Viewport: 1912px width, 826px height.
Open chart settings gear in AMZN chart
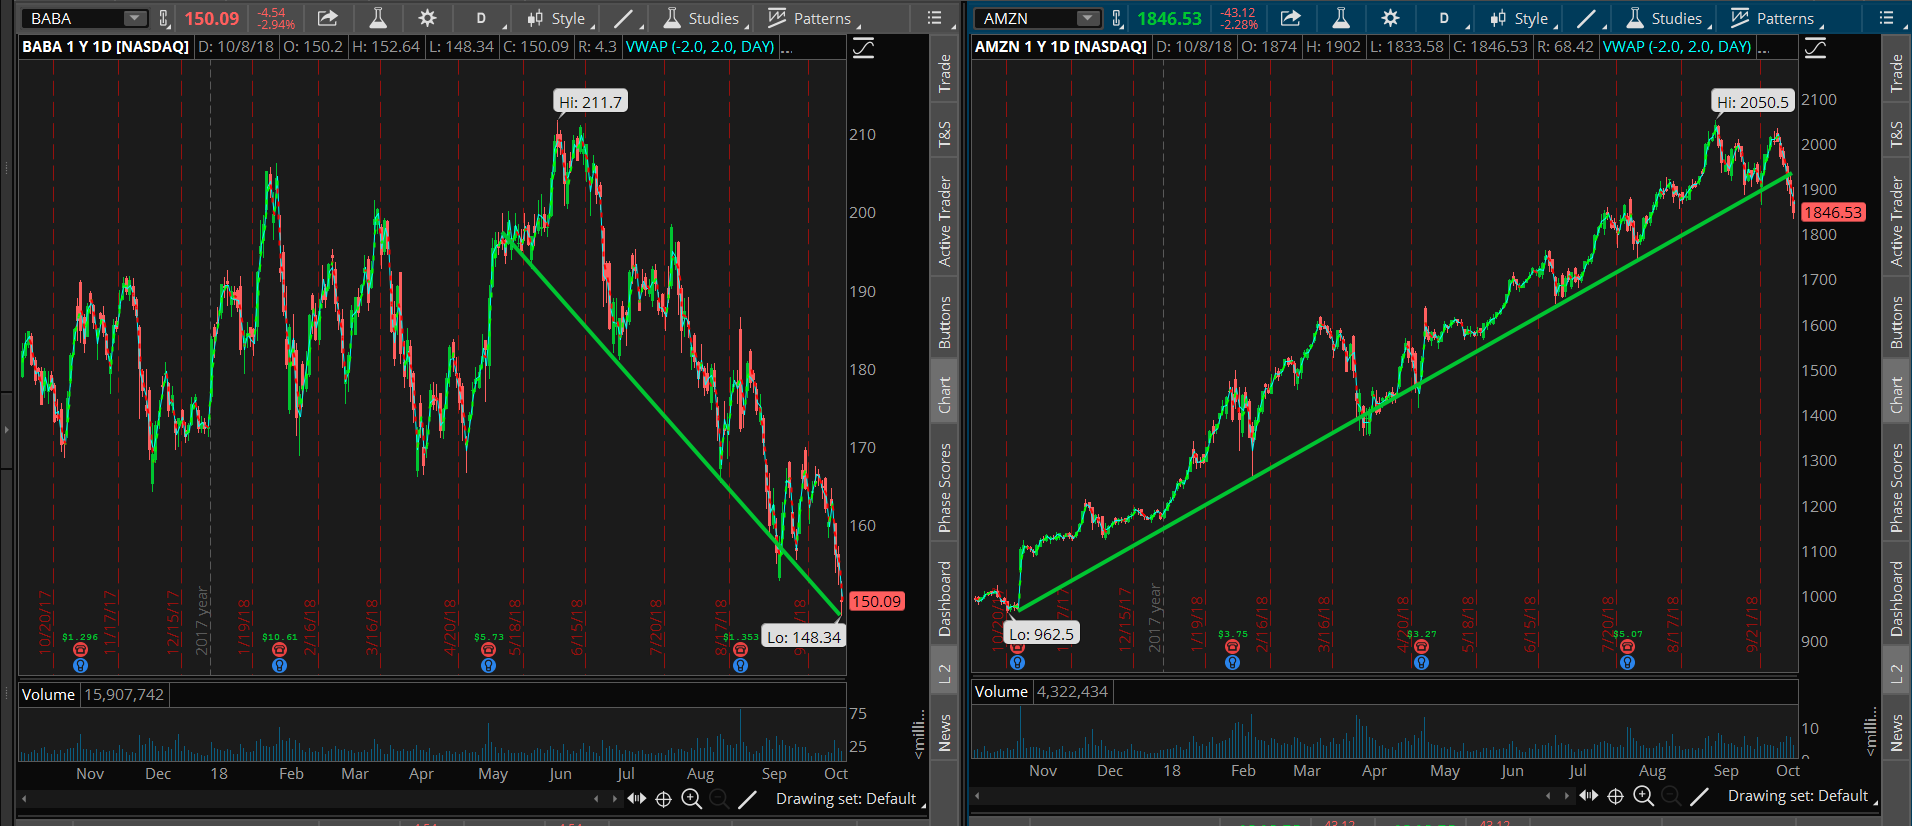click(1390, 18)
